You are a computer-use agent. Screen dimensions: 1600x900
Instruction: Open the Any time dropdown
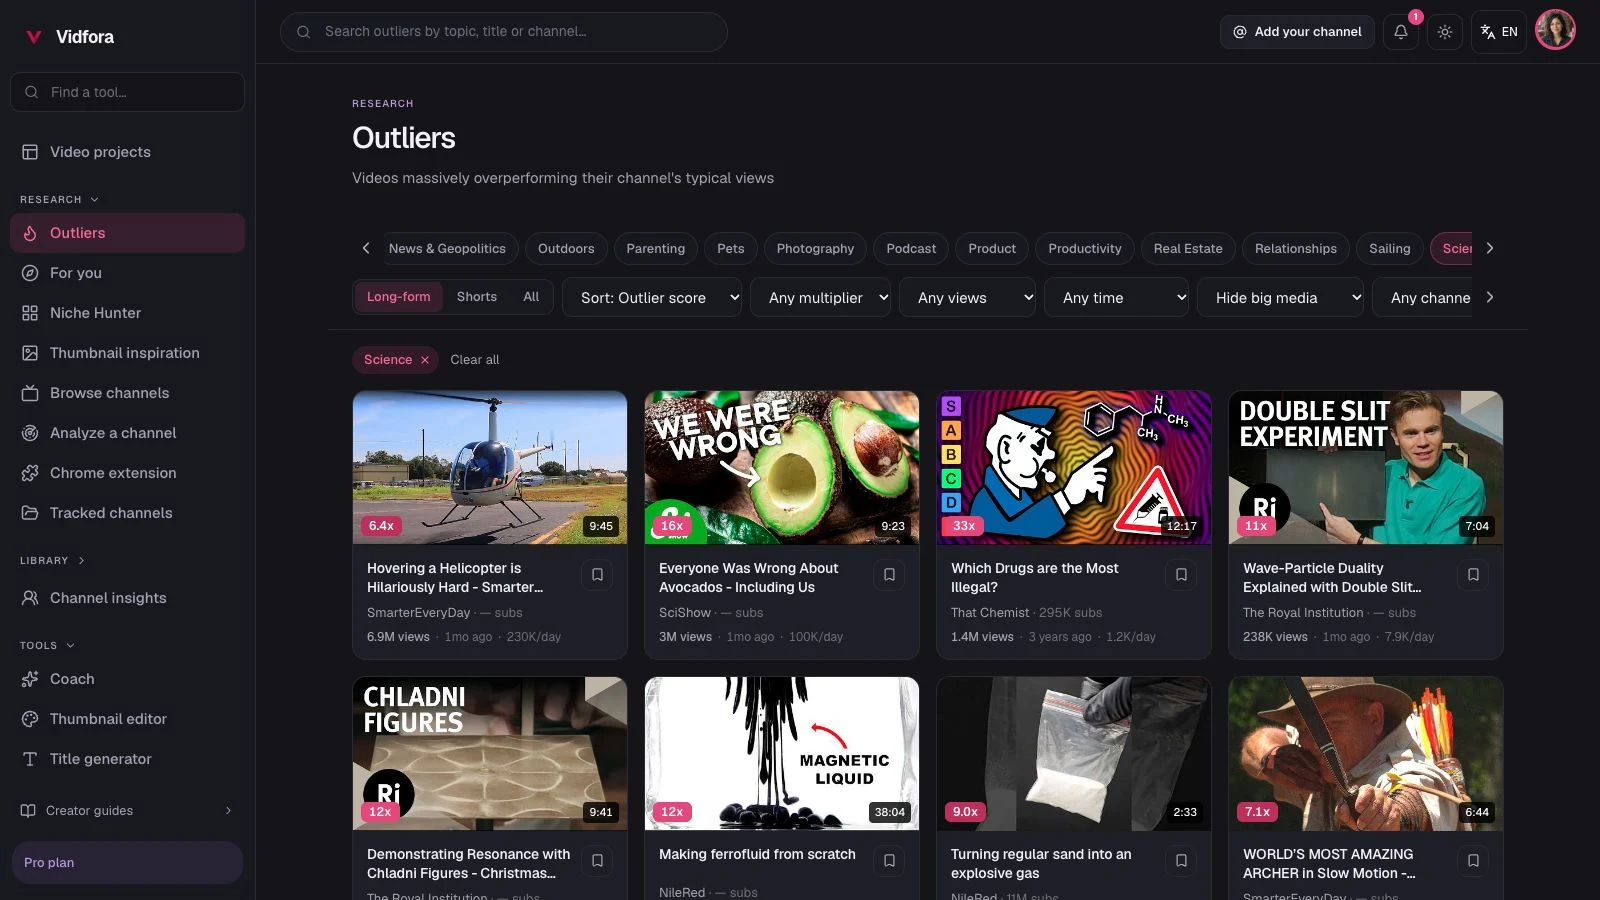(1116, 298)
